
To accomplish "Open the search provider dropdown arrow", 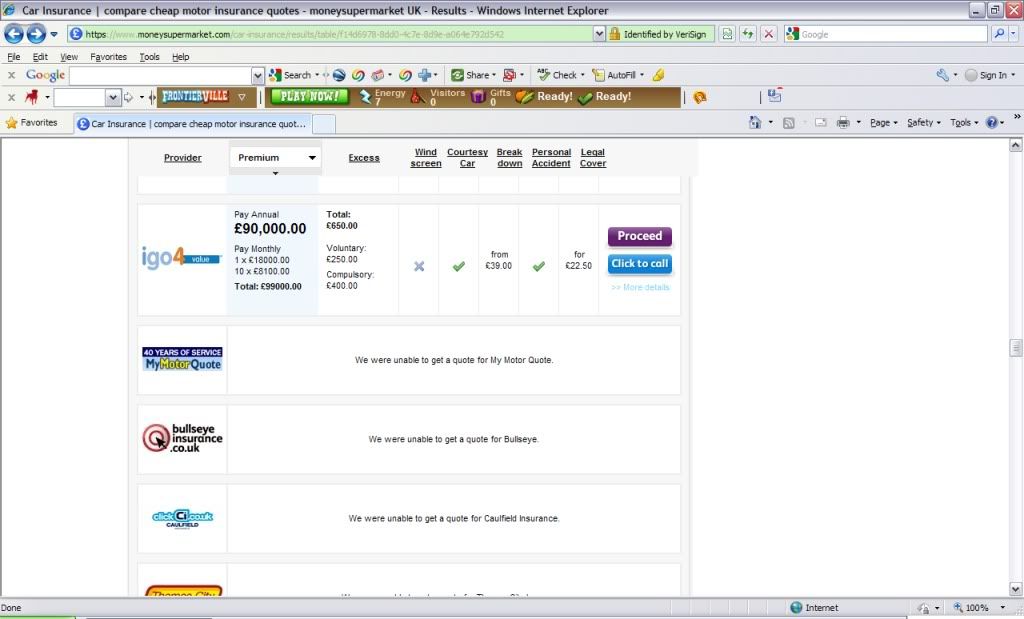I will click(1014, 34).
